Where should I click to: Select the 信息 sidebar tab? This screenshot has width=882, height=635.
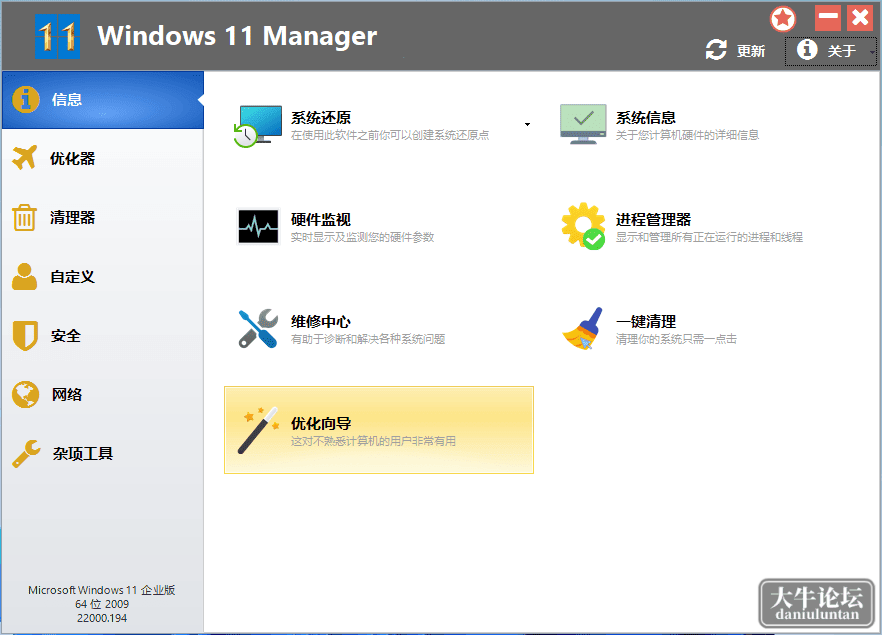pyautogui.click(x=103, y=100)
